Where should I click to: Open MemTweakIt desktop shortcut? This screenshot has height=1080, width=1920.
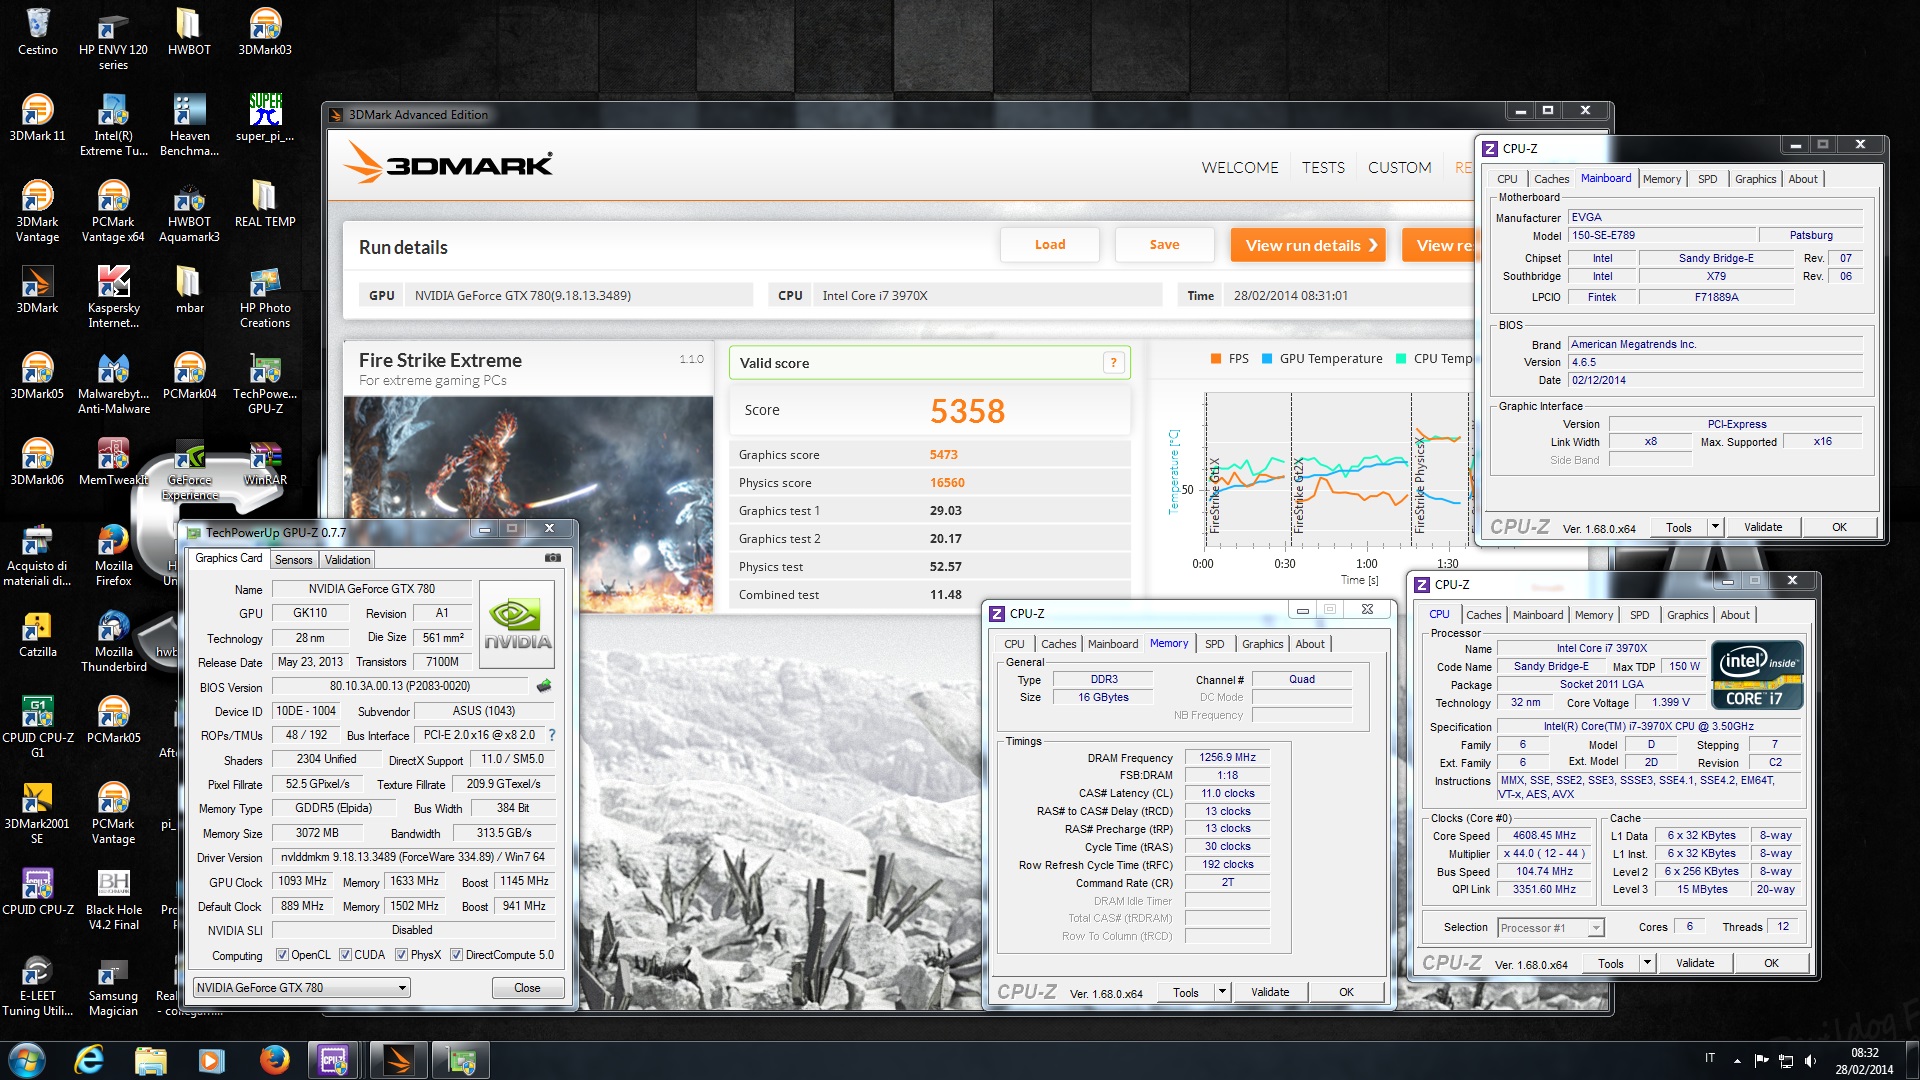113,462
